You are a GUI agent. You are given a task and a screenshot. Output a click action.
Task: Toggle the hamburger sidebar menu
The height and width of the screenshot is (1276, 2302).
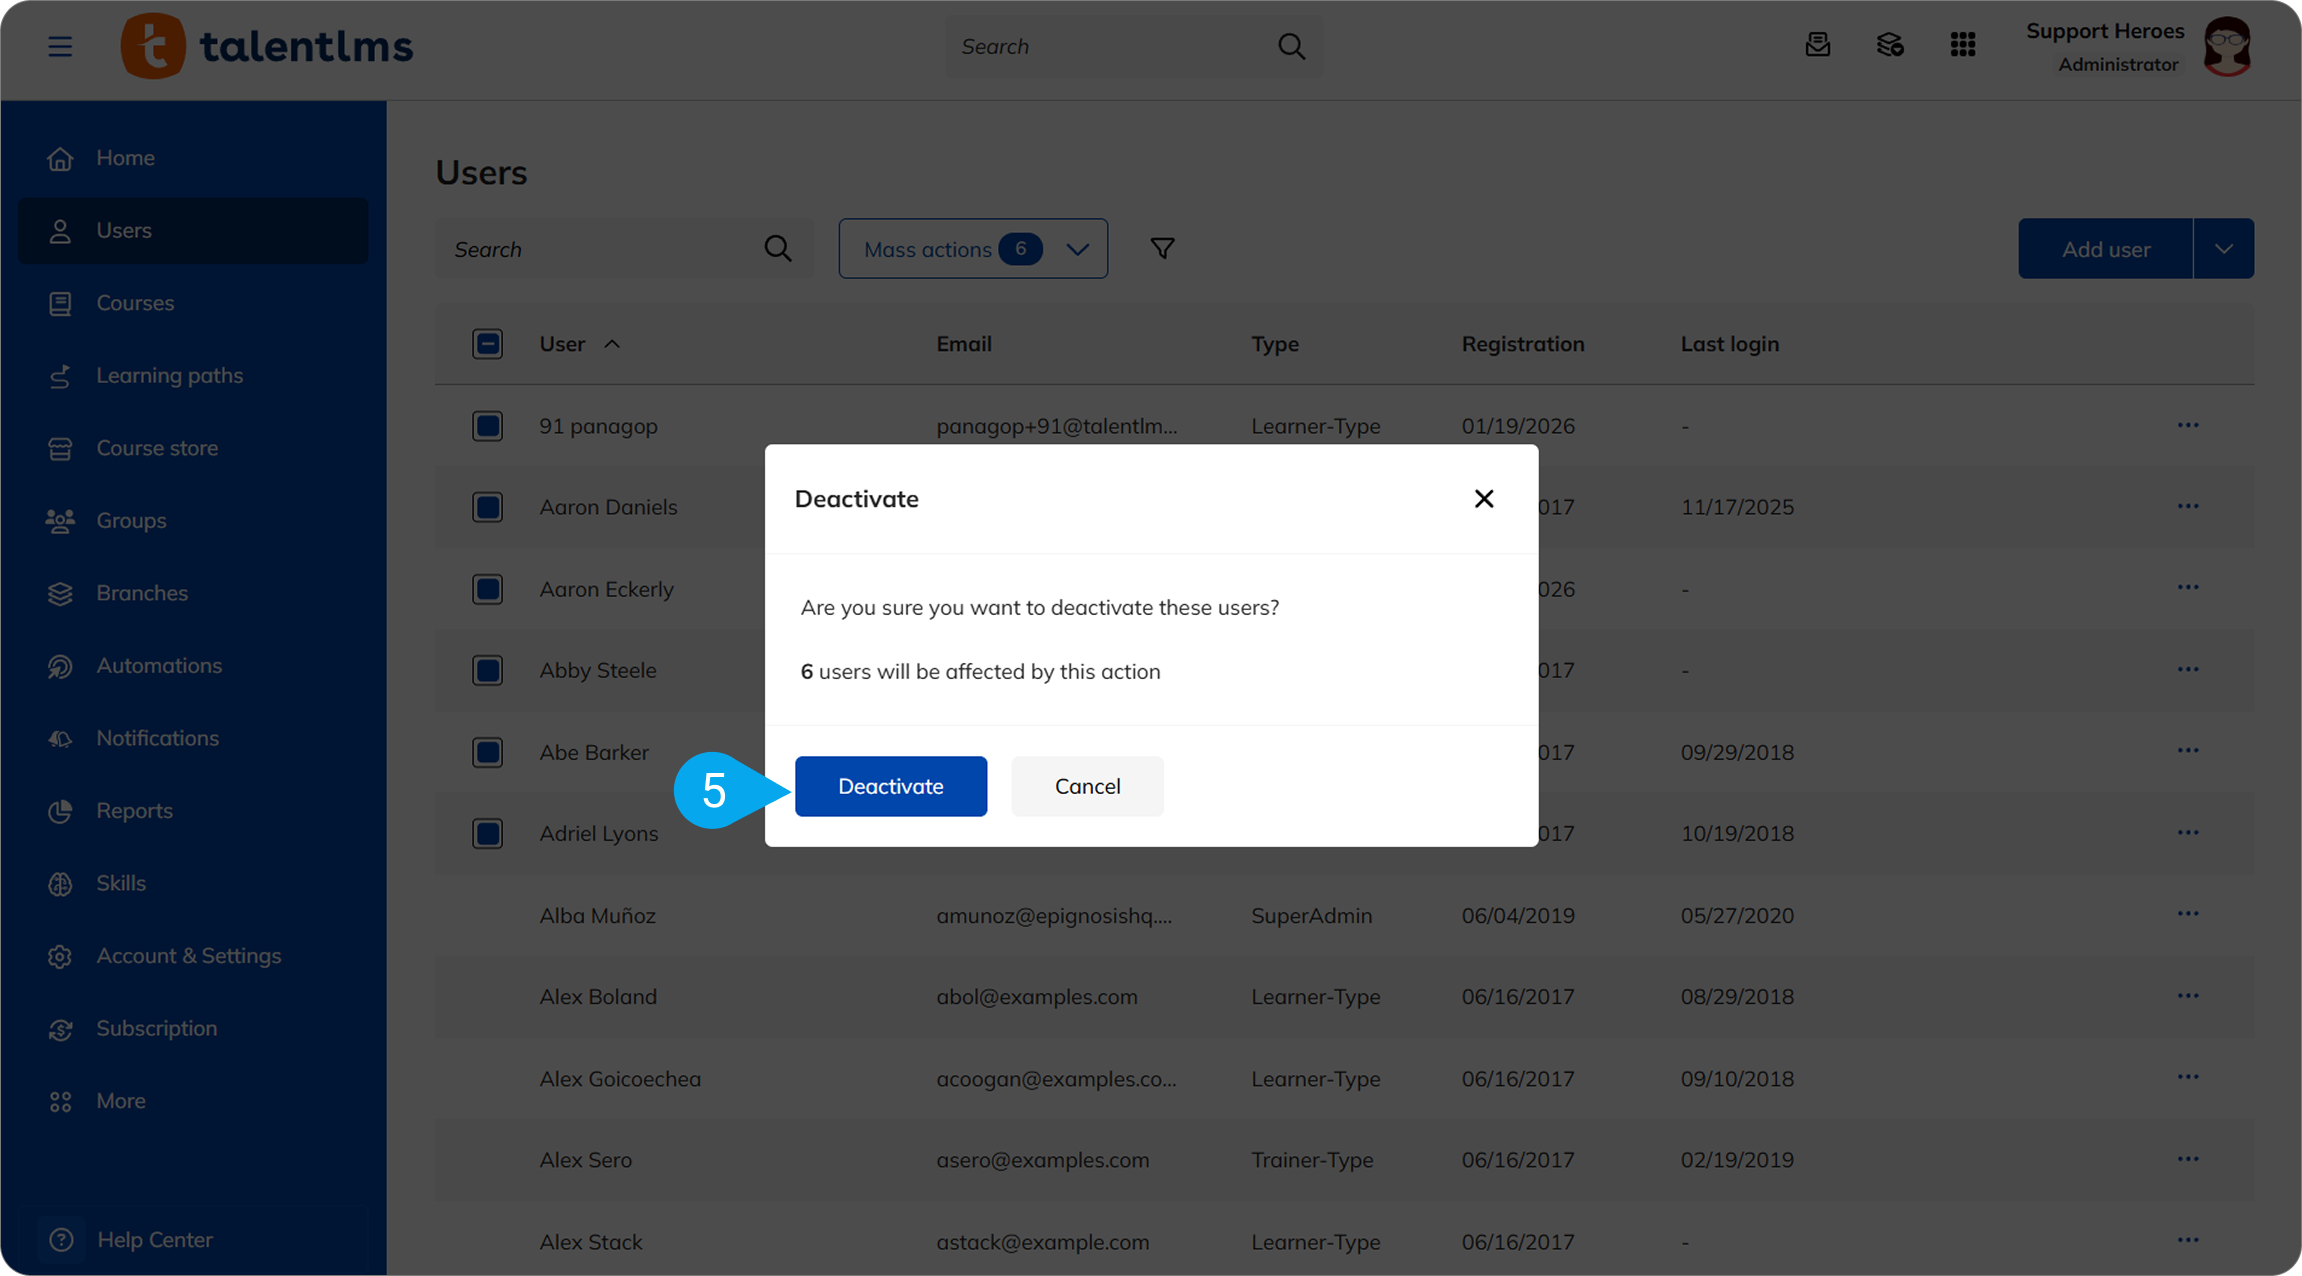60,46
